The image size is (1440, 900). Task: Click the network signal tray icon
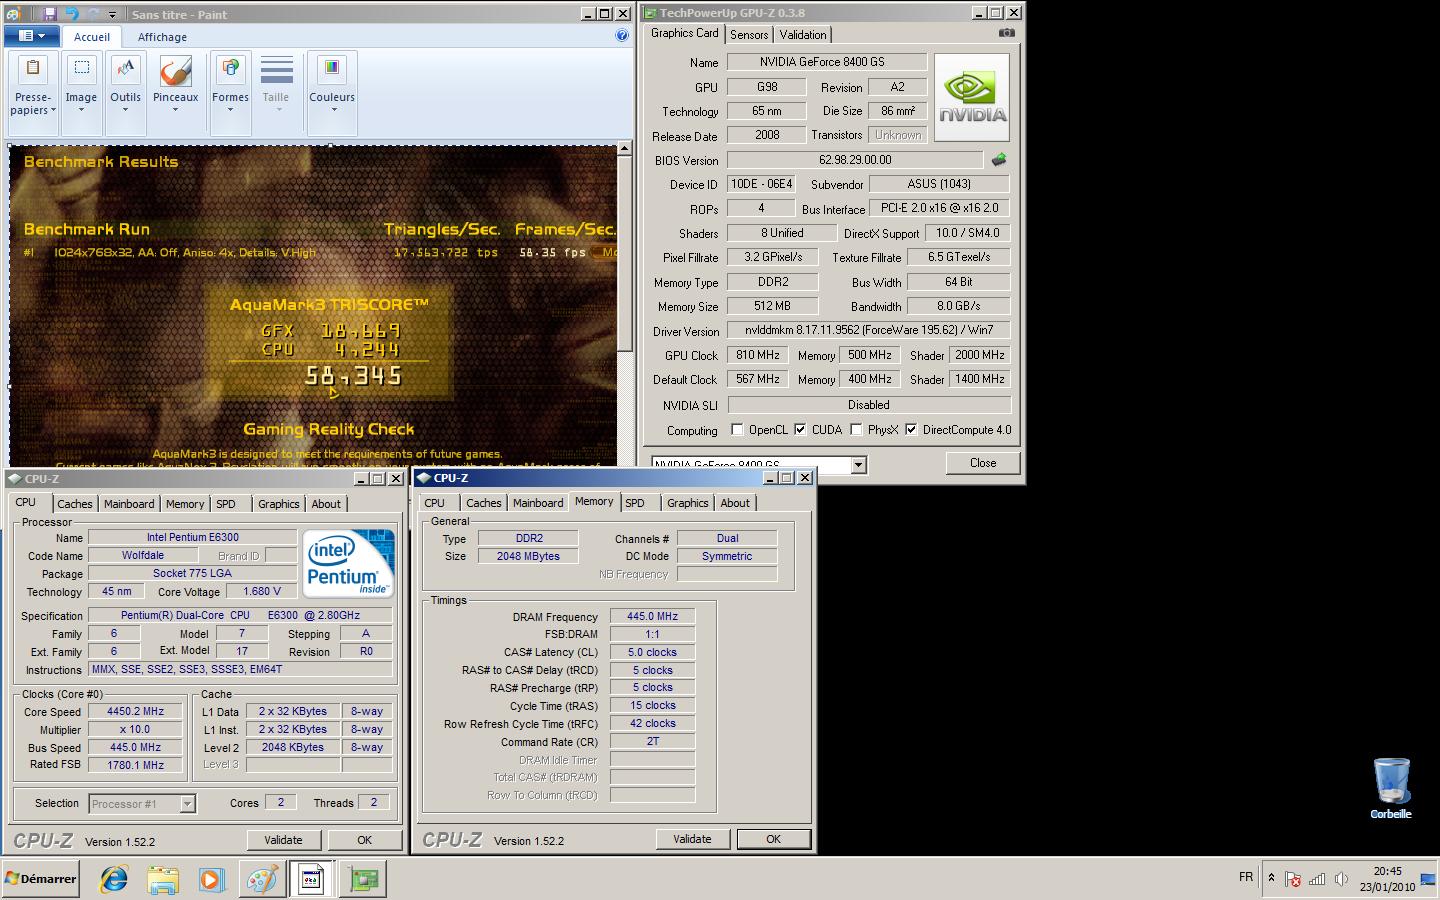coord(1317,879)
